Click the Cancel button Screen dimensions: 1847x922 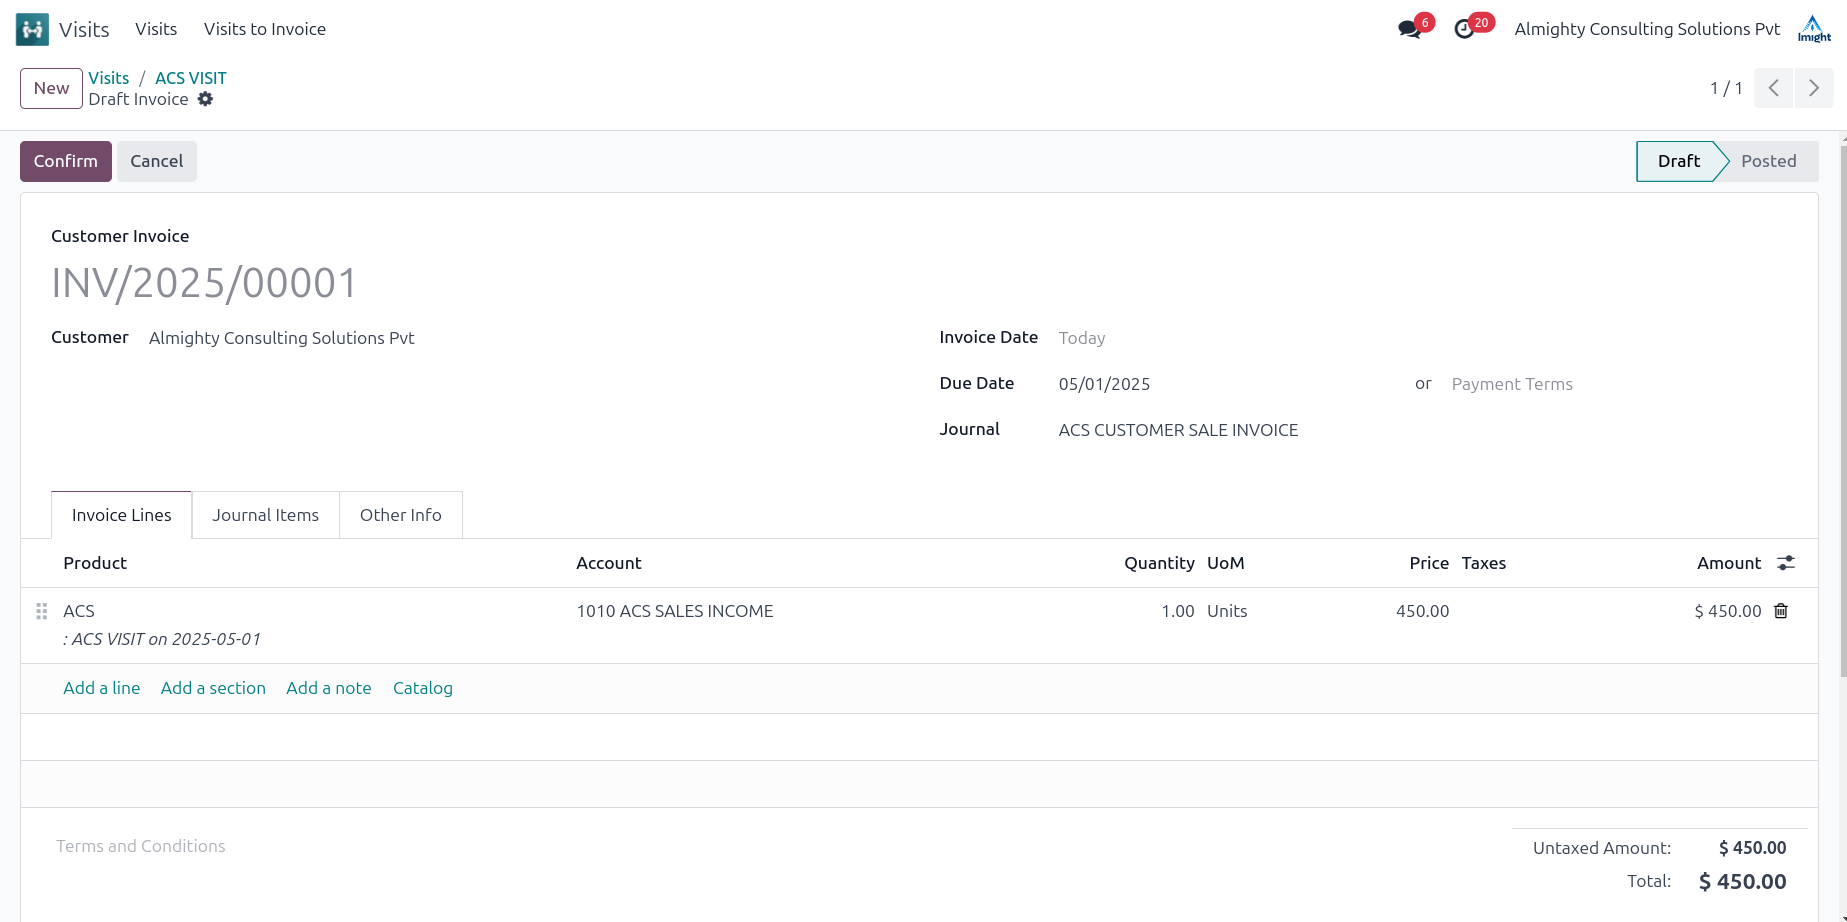(x=156, y=161)
